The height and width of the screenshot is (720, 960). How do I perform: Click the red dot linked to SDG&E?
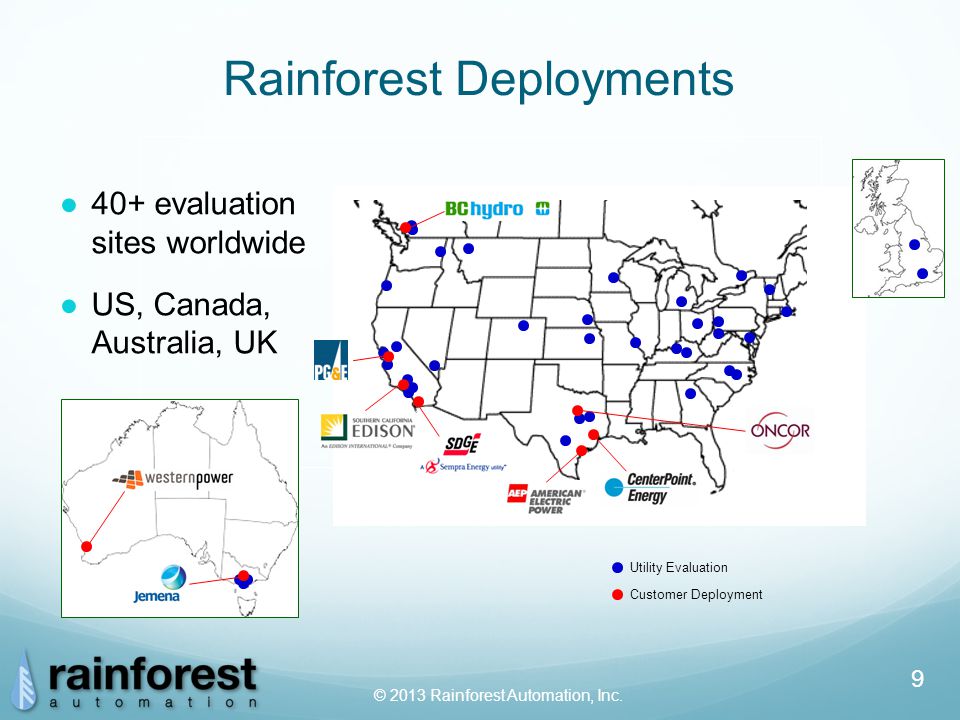click(x=419, y=402)
